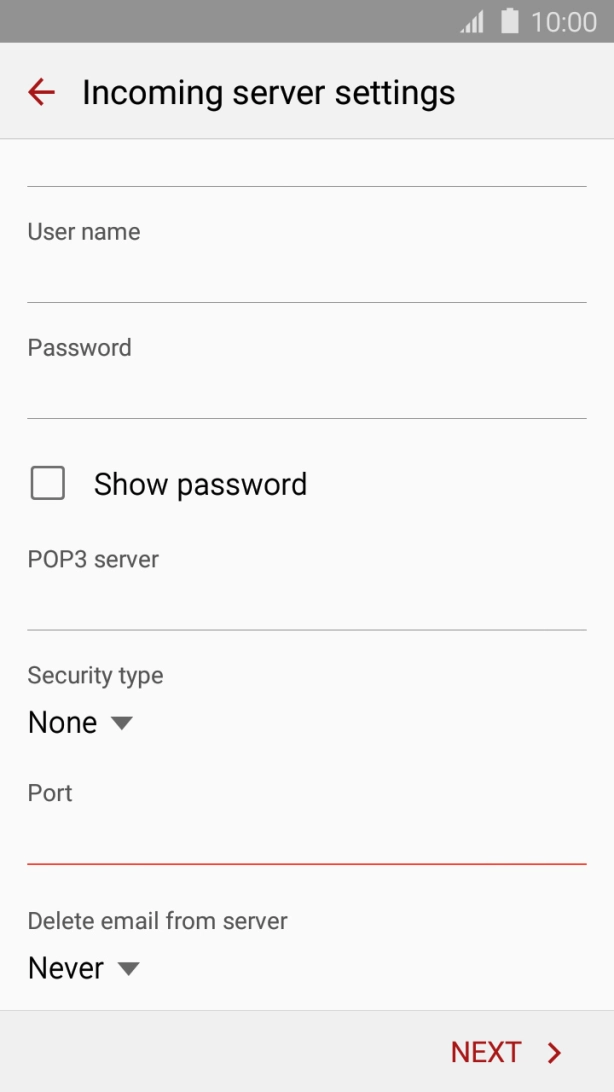Click the triangle next to Never
Viewport: 614px width, 1092px height.
(127, 968)
